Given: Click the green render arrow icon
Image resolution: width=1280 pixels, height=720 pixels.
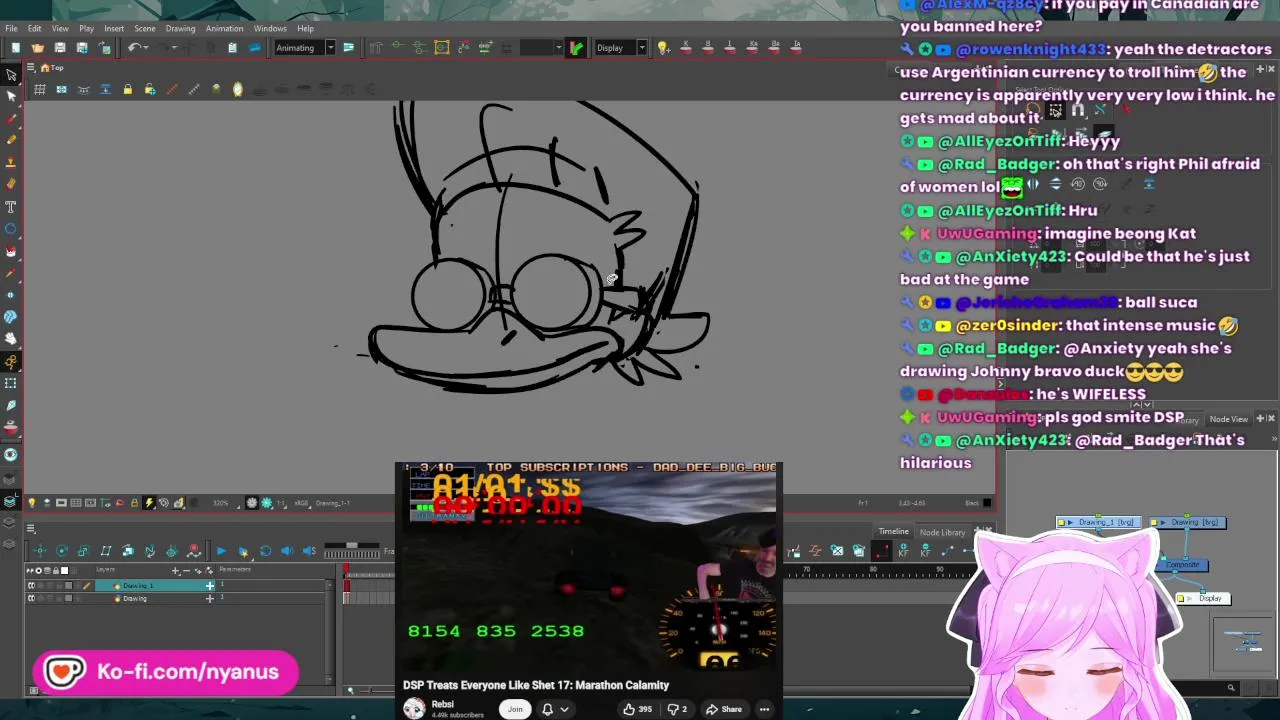Looking at the screenshot, I should tap(576, 48).
